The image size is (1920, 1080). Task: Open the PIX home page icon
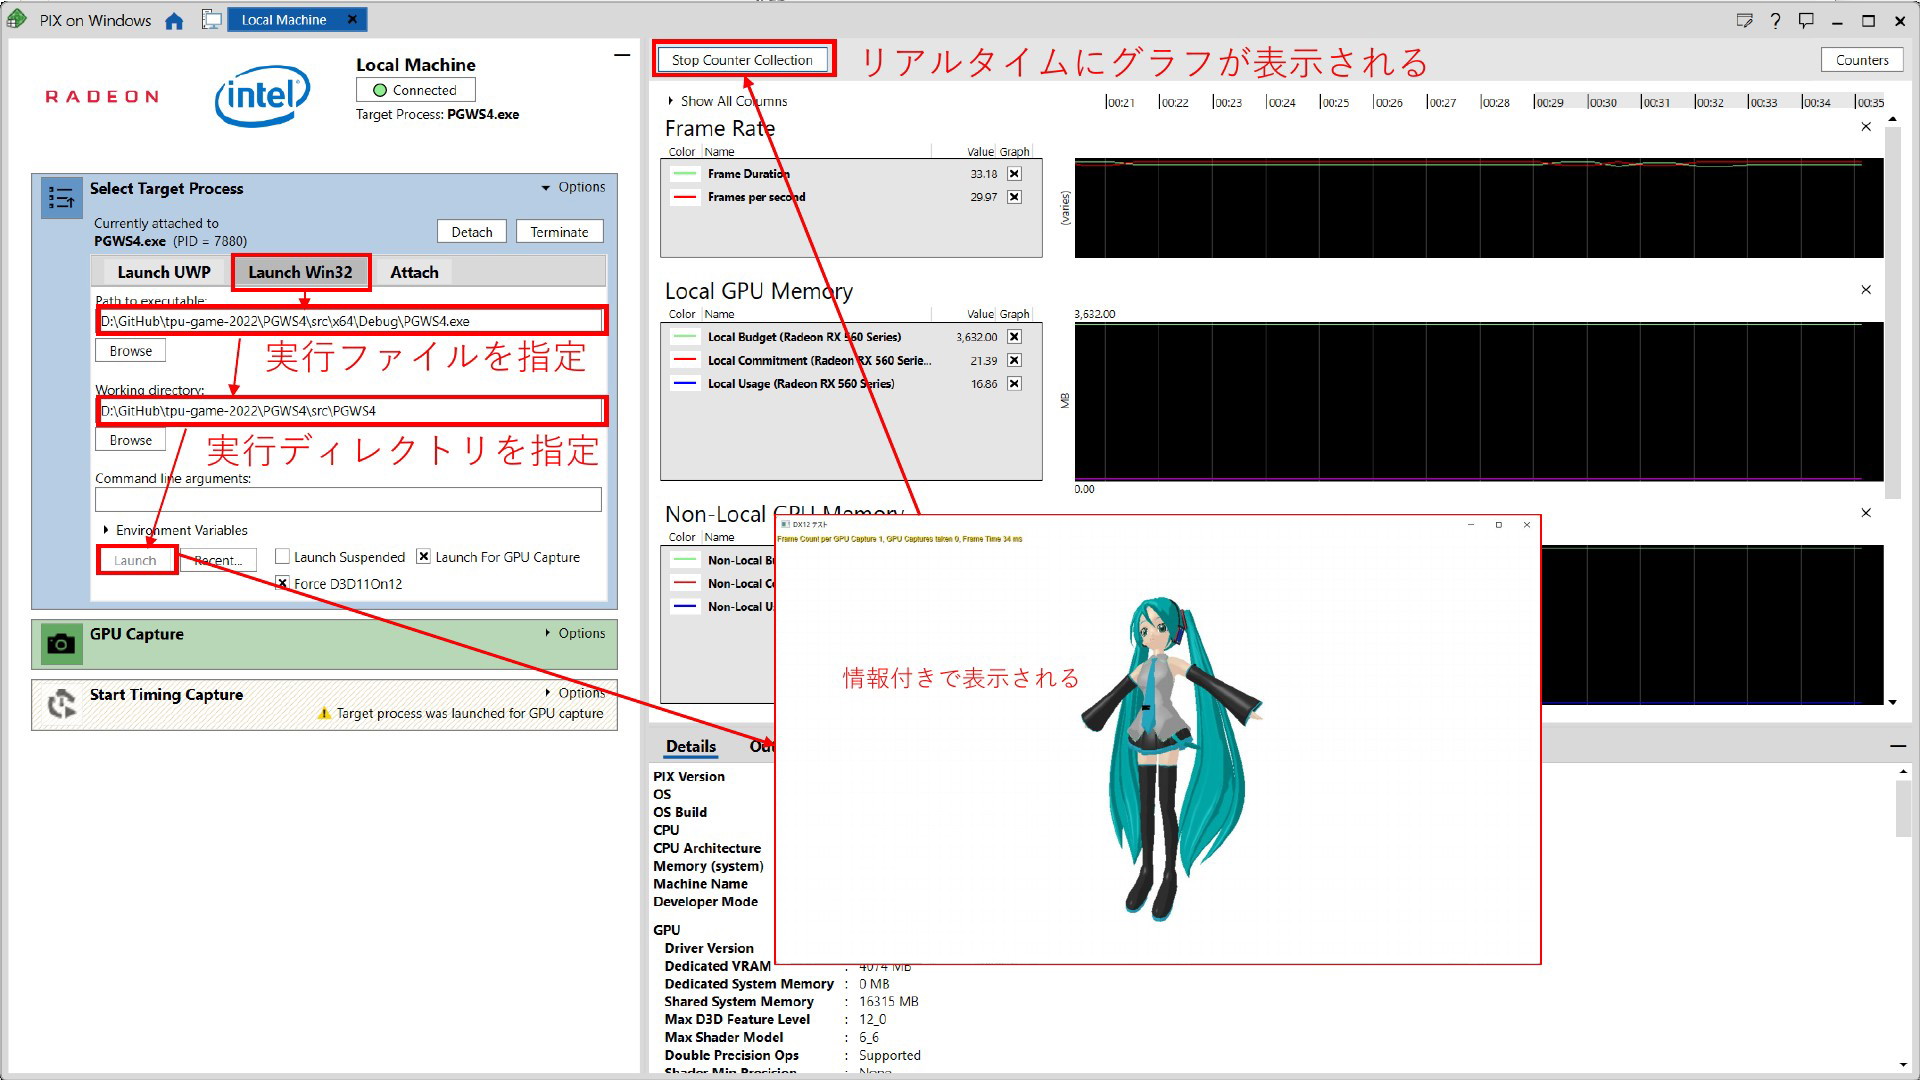174,21
